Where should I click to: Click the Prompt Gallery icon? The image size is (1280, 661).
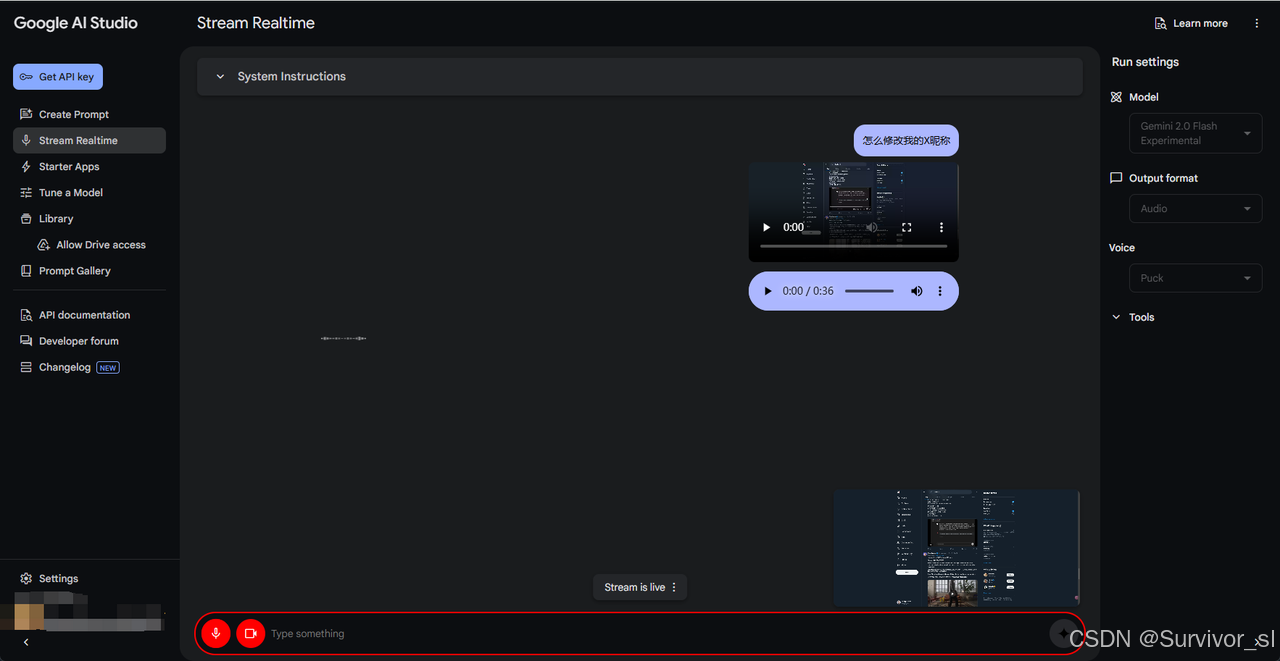[26, 270]
